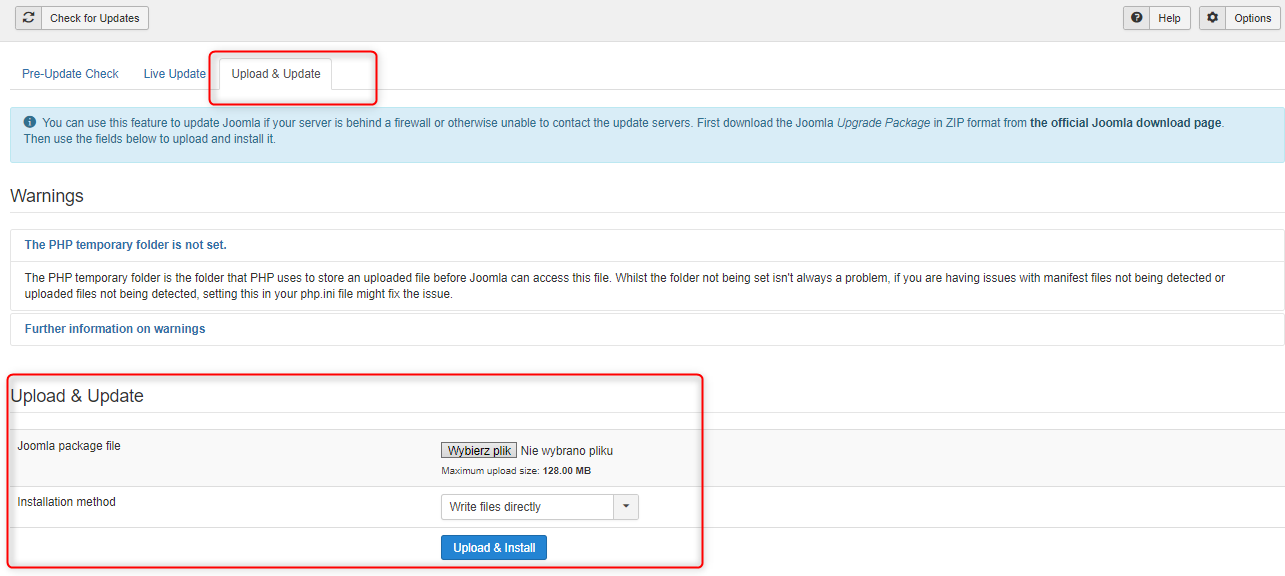This screenshot has height=576, width=1285.
Task: Click the info icon in the blue notice
Action: (x=29, y=123)
